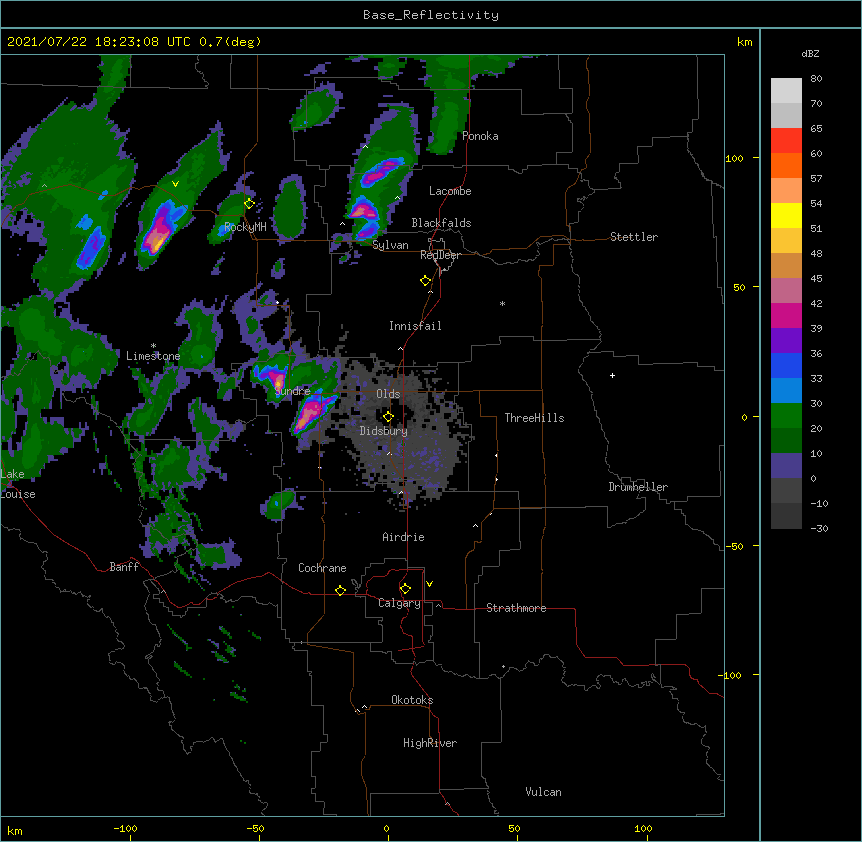Click the Base_Reflectivity title text
862x842 pixels.
(431, 15)
